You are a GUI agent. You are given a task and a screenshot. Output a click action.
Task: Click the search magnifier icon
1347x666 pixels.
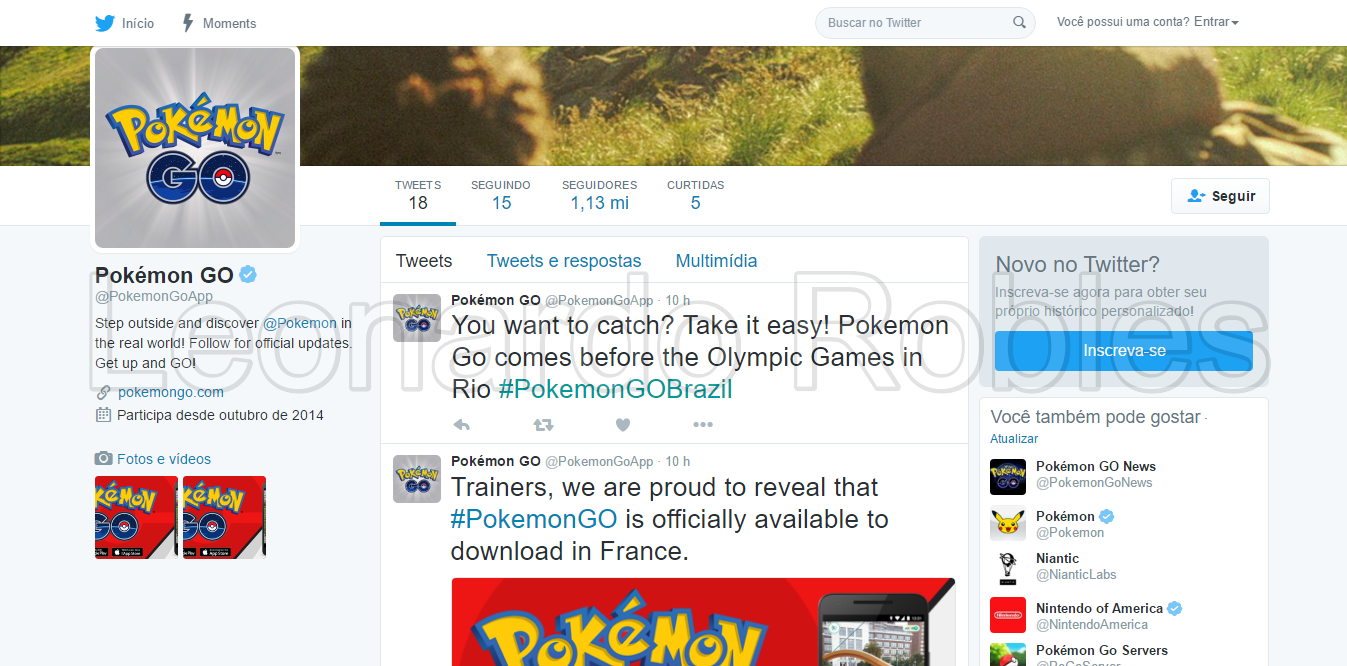coord(1019,23)
